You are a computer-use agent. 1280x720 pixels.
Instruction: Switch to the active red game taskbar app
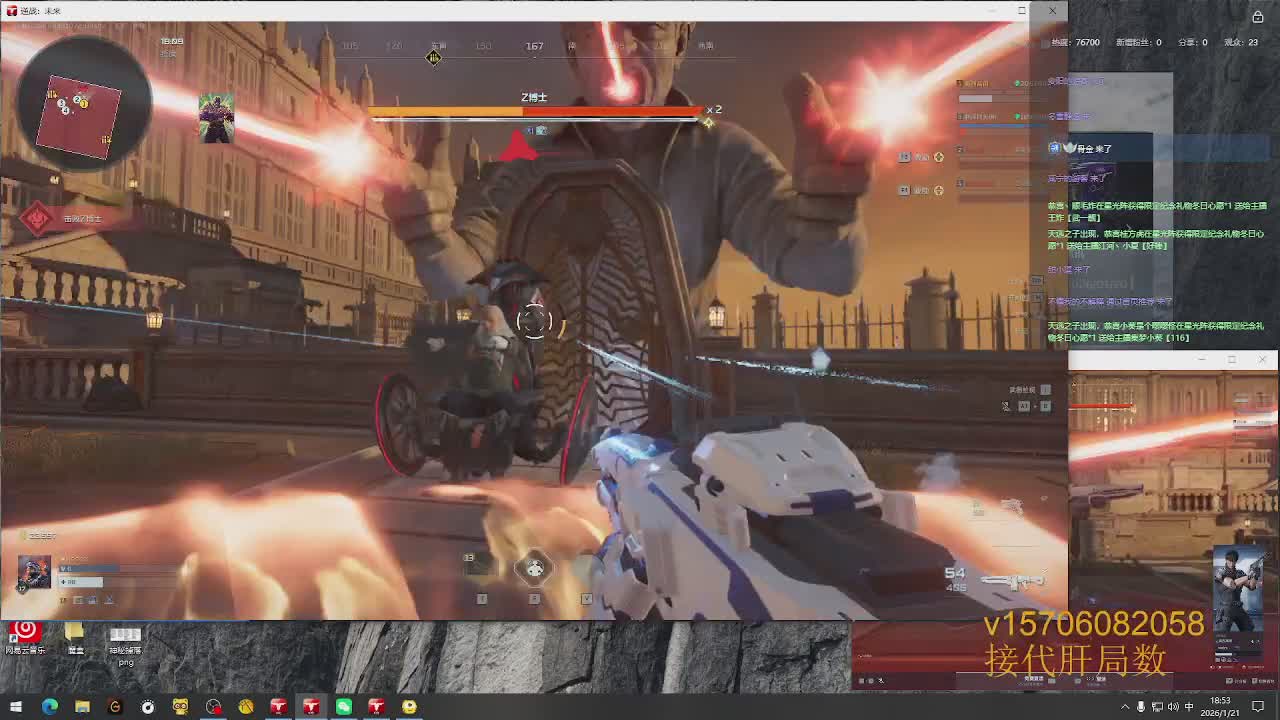click(x=311, y=707)
